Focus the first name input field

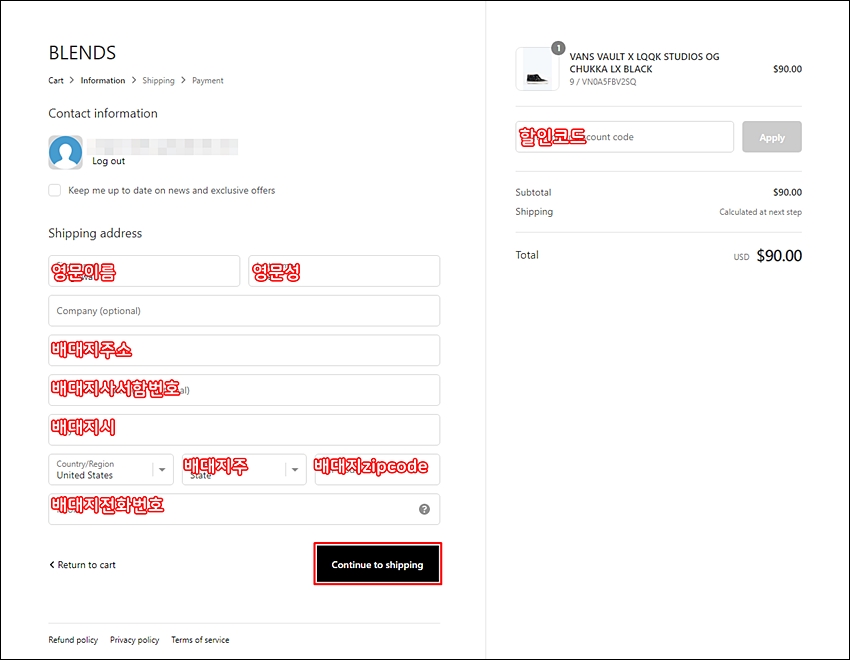tap(144, 271)
